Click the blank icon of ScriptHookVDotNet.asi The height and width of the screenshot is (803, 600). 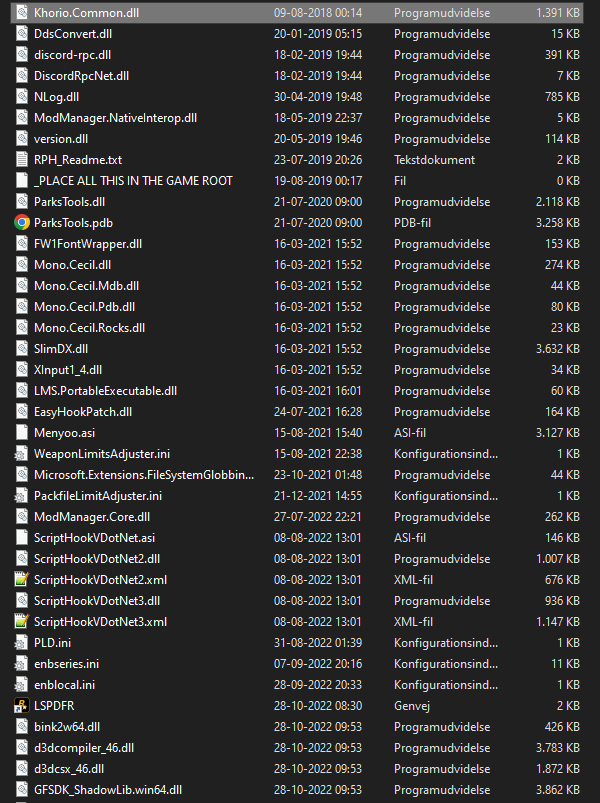coord(22,538)
